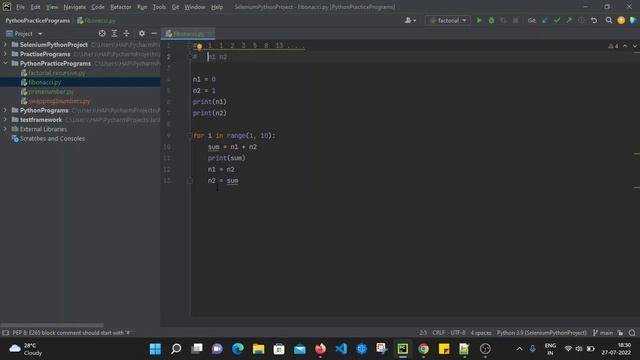Click the yellow intention bulb on line 1
This screenshot has width=640, height=360.
(x=199, y=46)
